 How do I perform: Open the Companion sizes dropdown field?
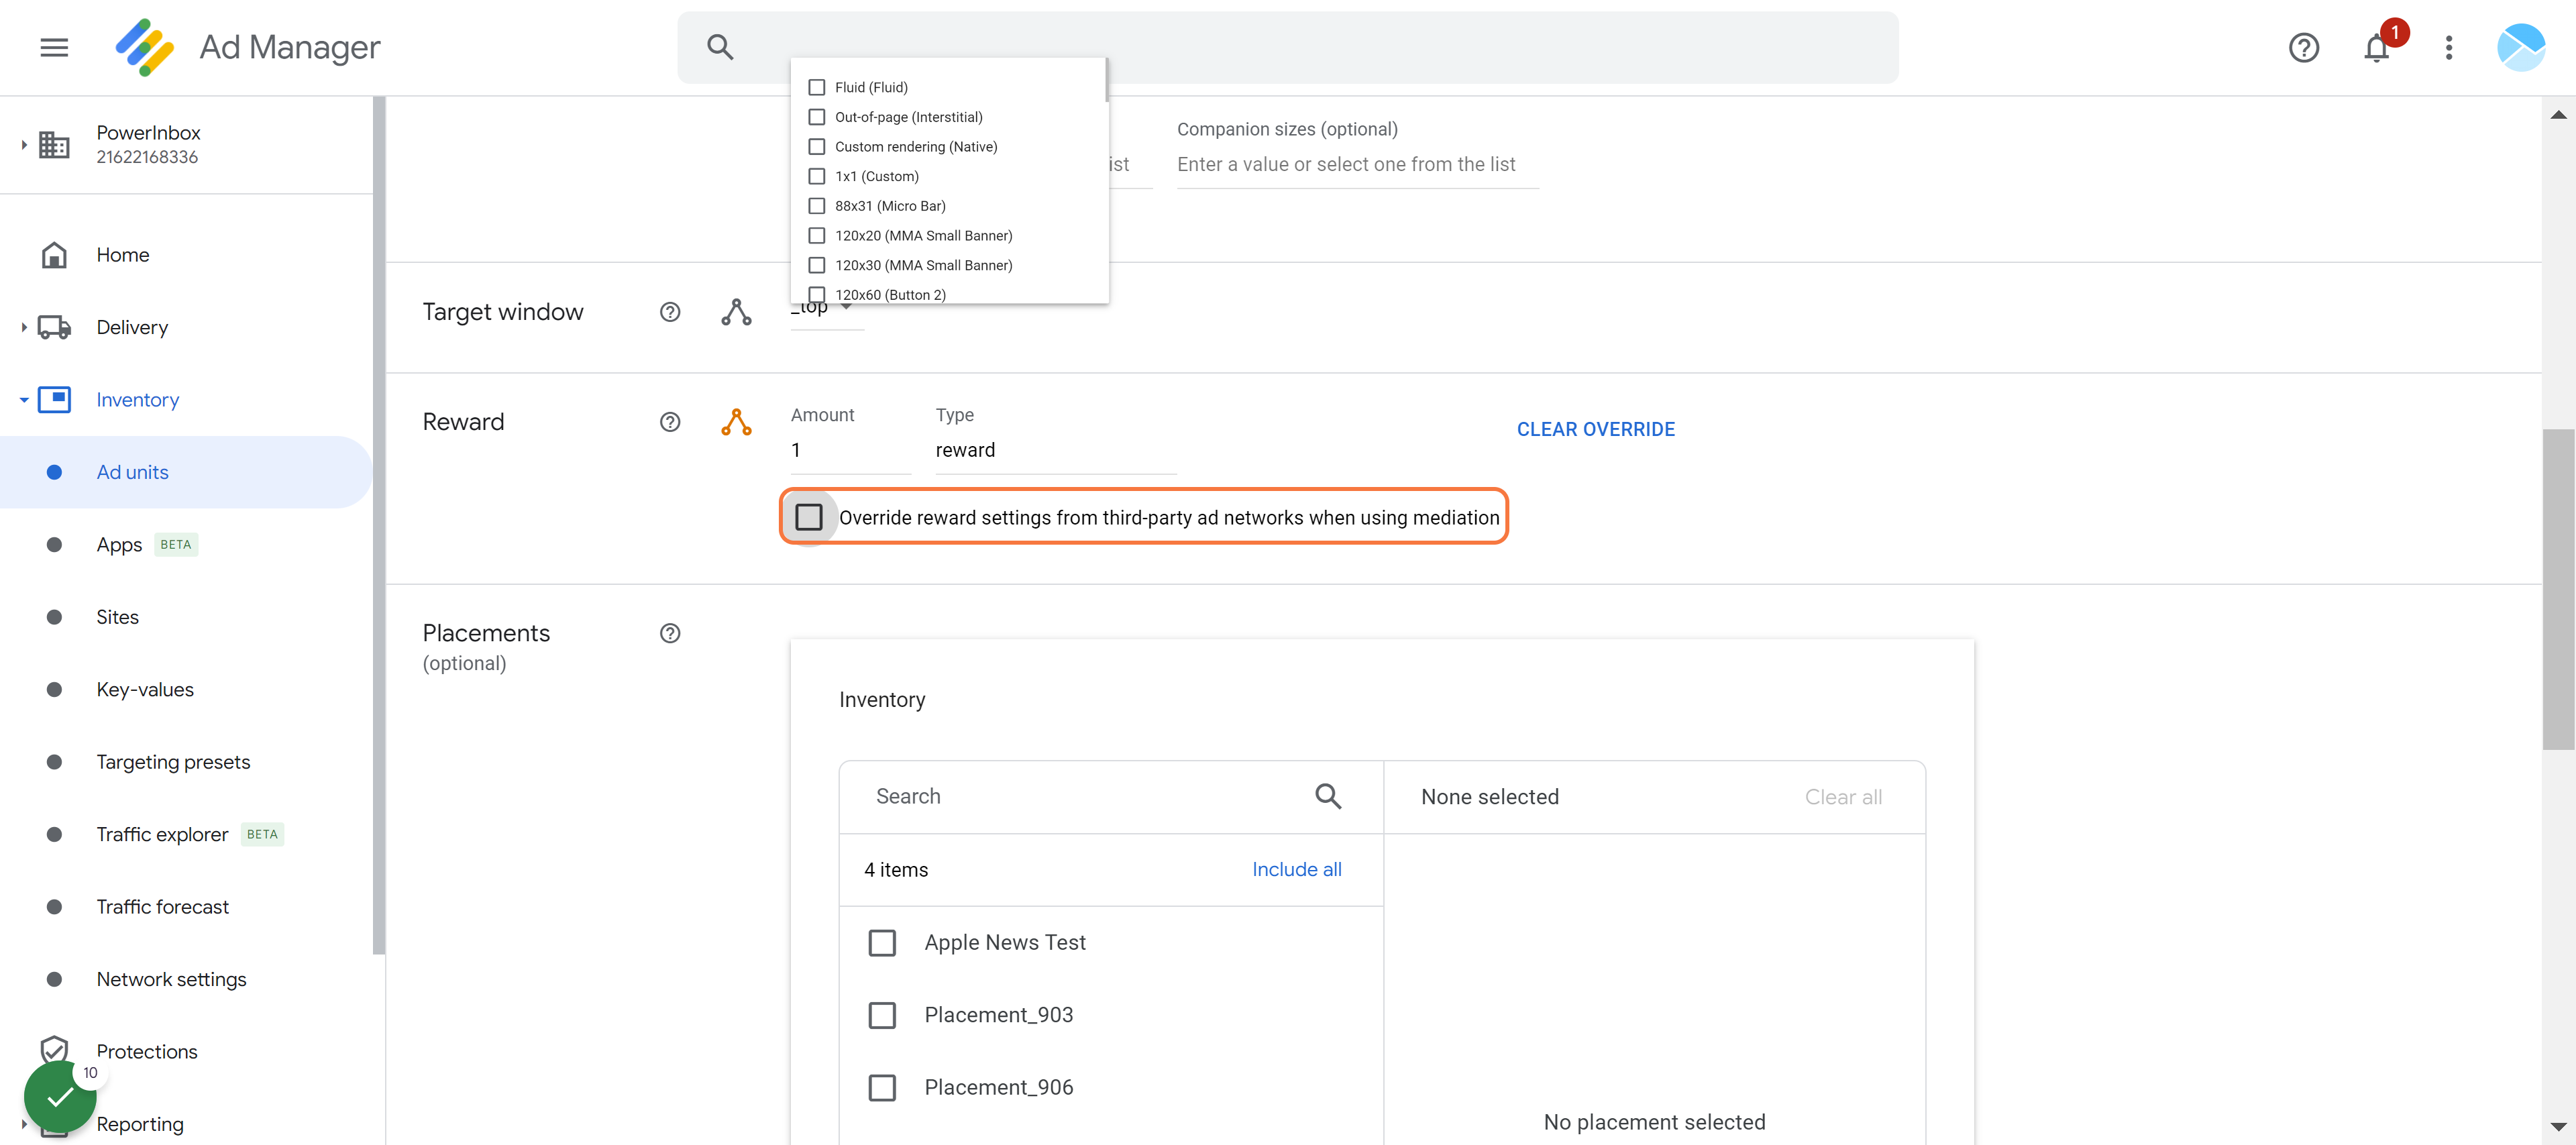coord(1357,164)
